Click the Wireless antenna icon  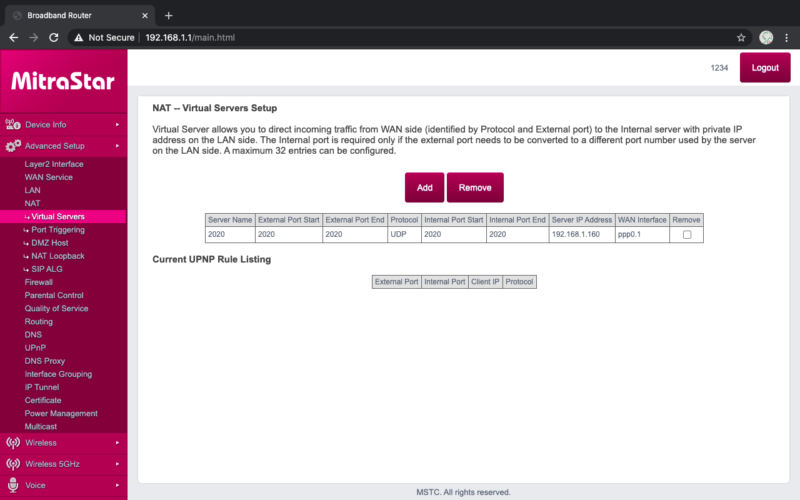pyautogui.click(x=13, y=442)
